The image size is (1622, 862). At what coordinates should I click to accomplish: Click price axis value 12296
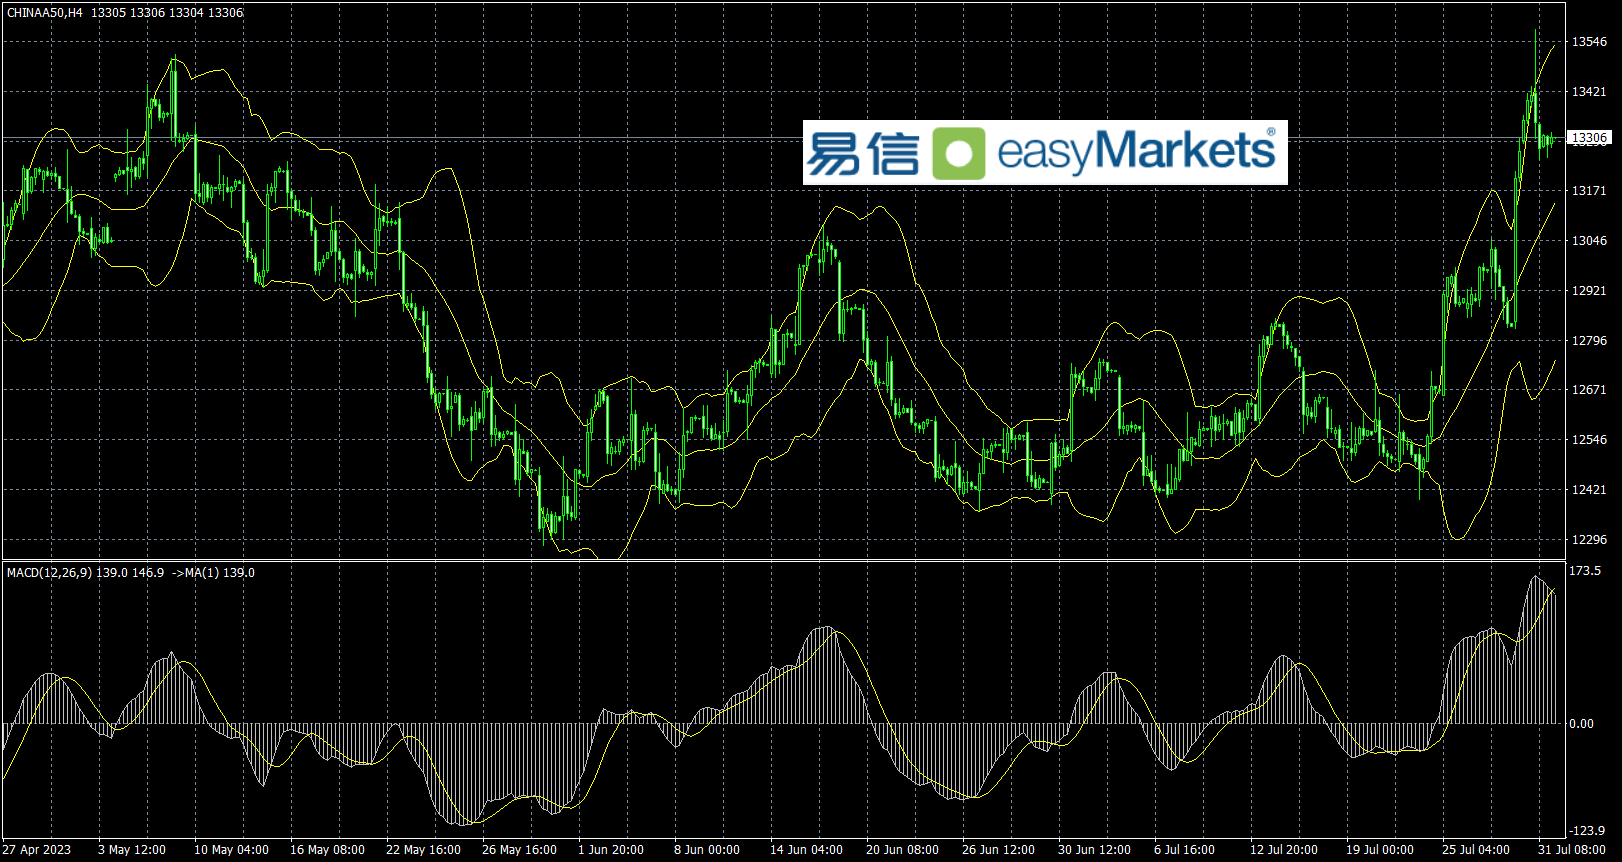[x=1589, y=540]
